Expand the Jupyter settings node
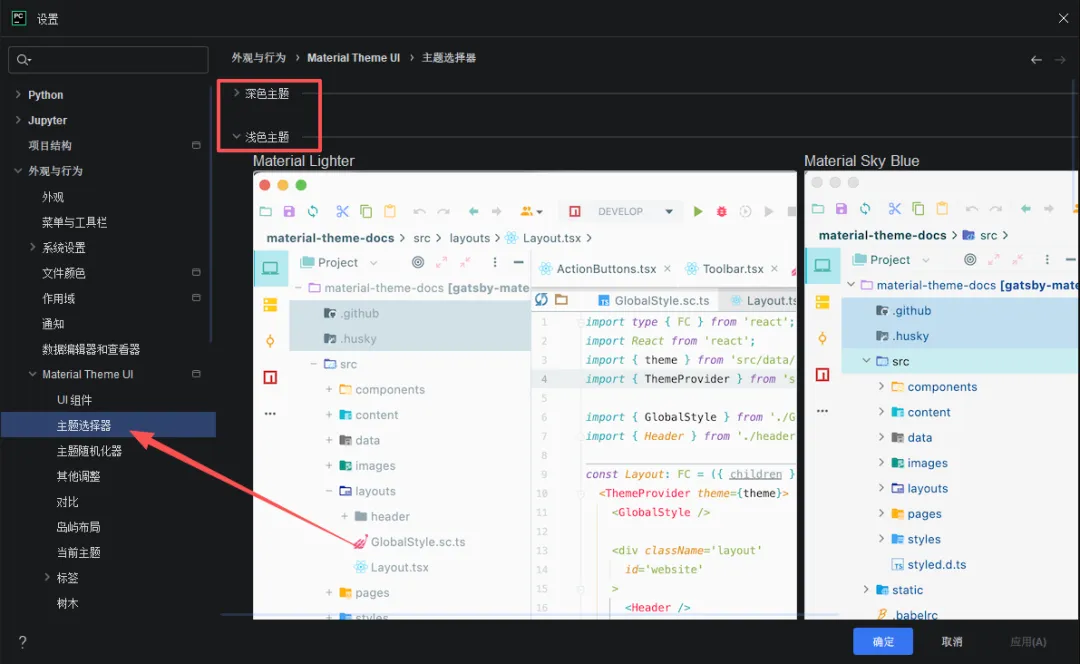1080x664 pixels. point(18,120)
